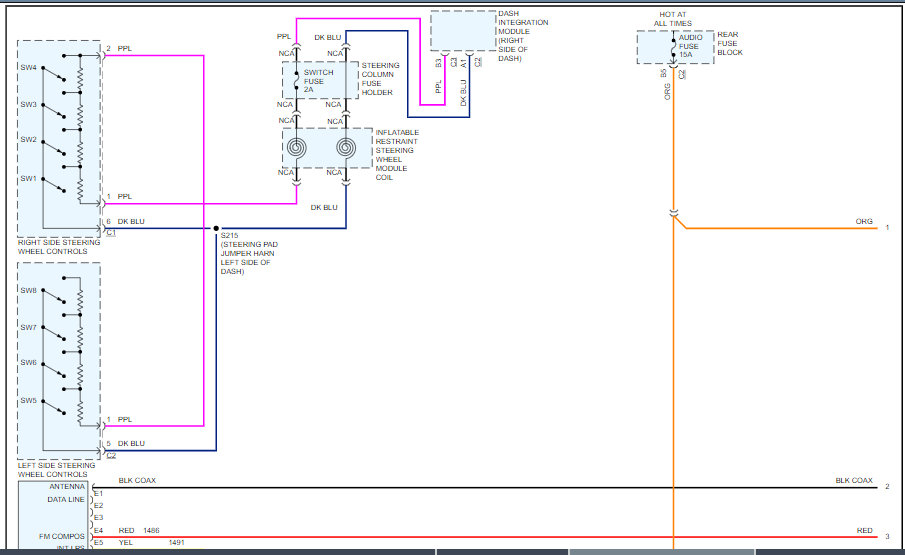This screenshot has height=555, width=905.
Task: Click the Audio Fuse 15A symbol
Action: [x=674, y=46]
